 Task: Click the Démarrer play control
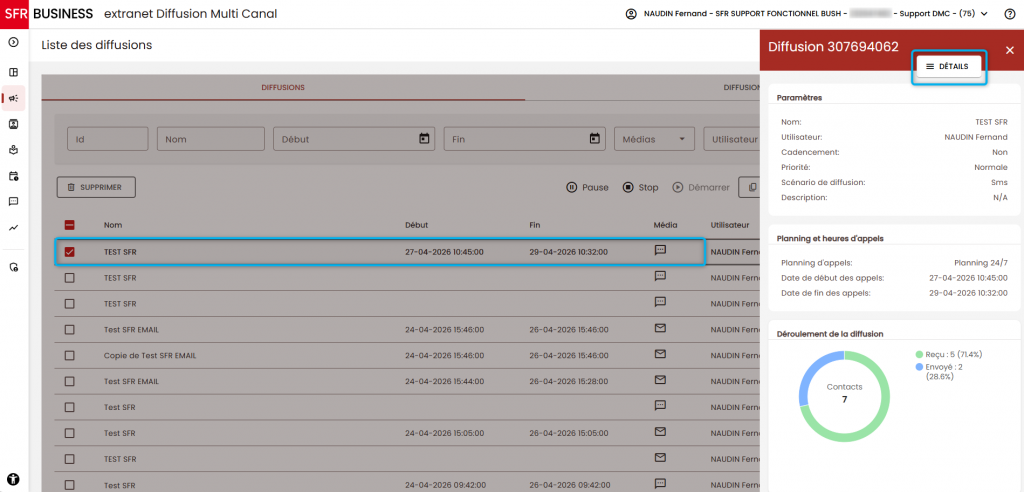[701, 188]
